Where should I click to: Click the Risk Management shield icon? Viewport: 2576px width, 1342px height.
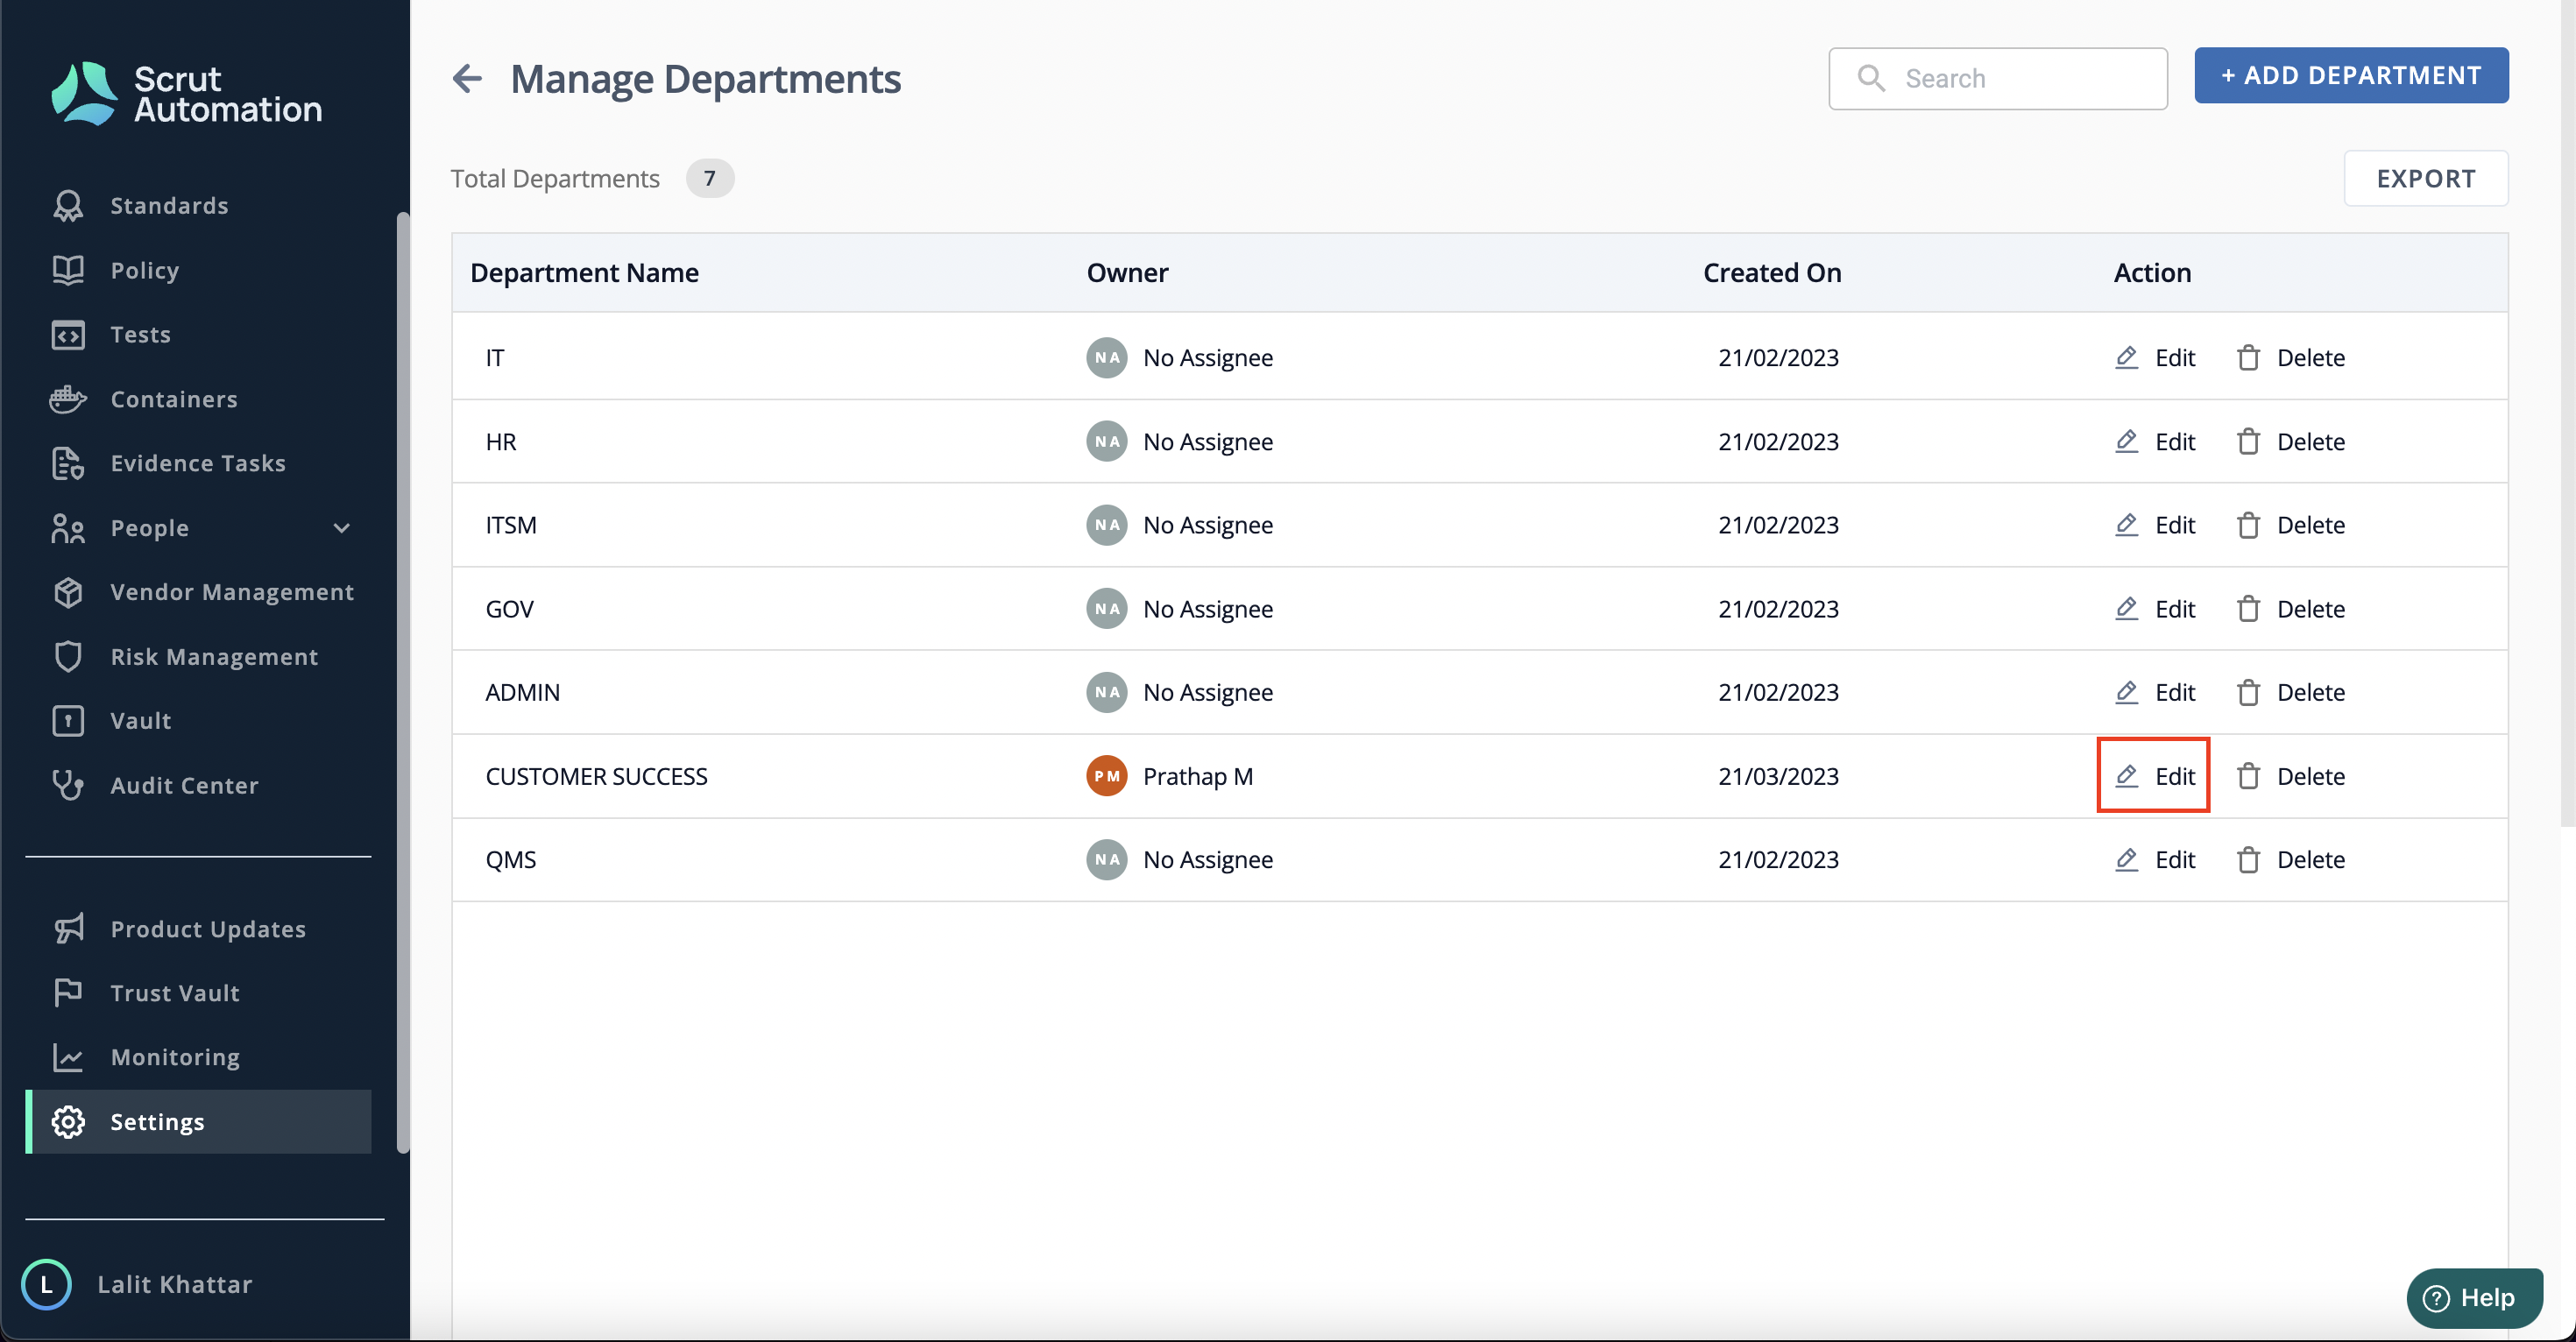click(68, 657)
